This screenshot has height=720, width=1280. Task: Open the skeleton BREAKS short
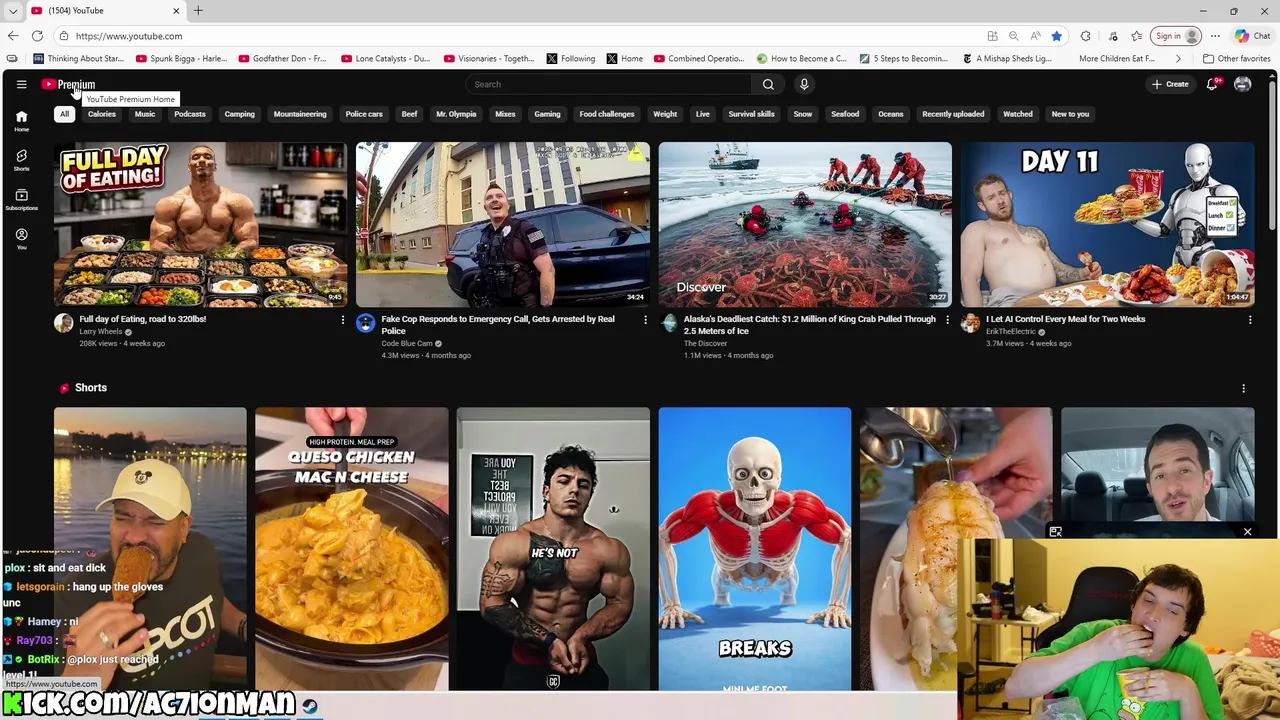755,549
